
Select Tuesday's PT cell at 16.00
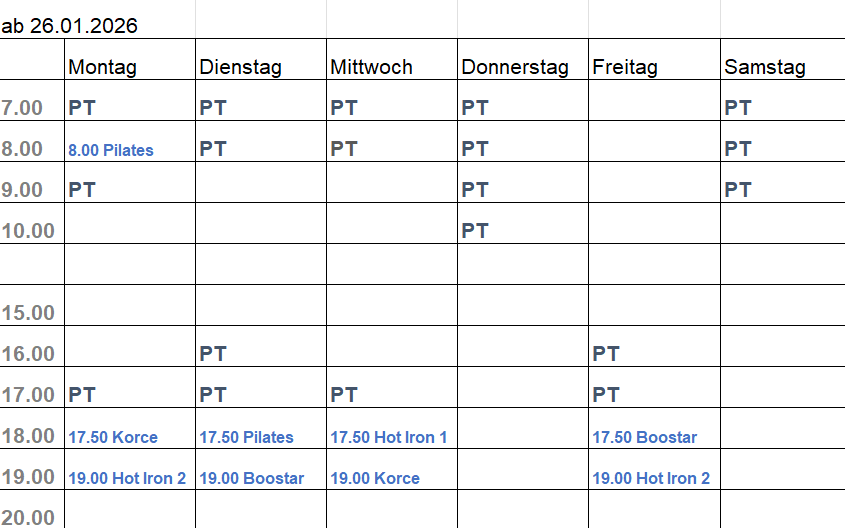(213, 354)
